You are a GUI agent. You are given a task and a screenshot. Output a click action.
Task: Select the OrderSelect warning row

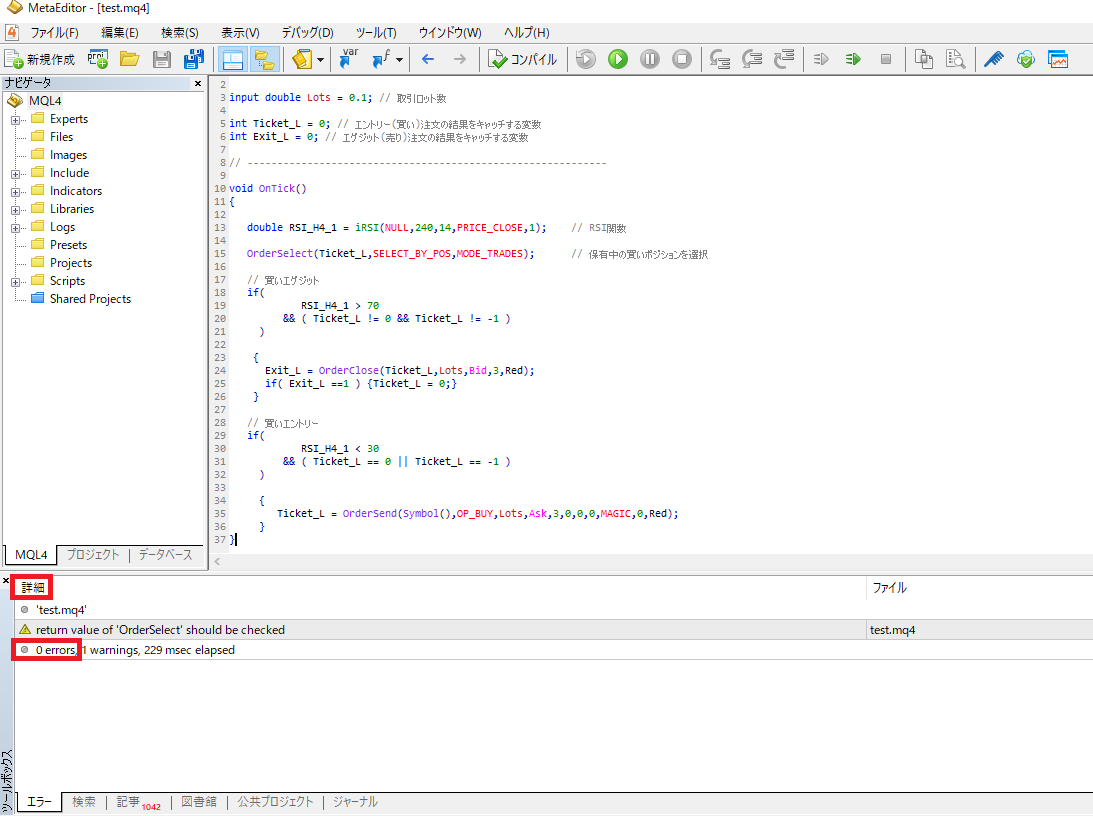[160, 630]
